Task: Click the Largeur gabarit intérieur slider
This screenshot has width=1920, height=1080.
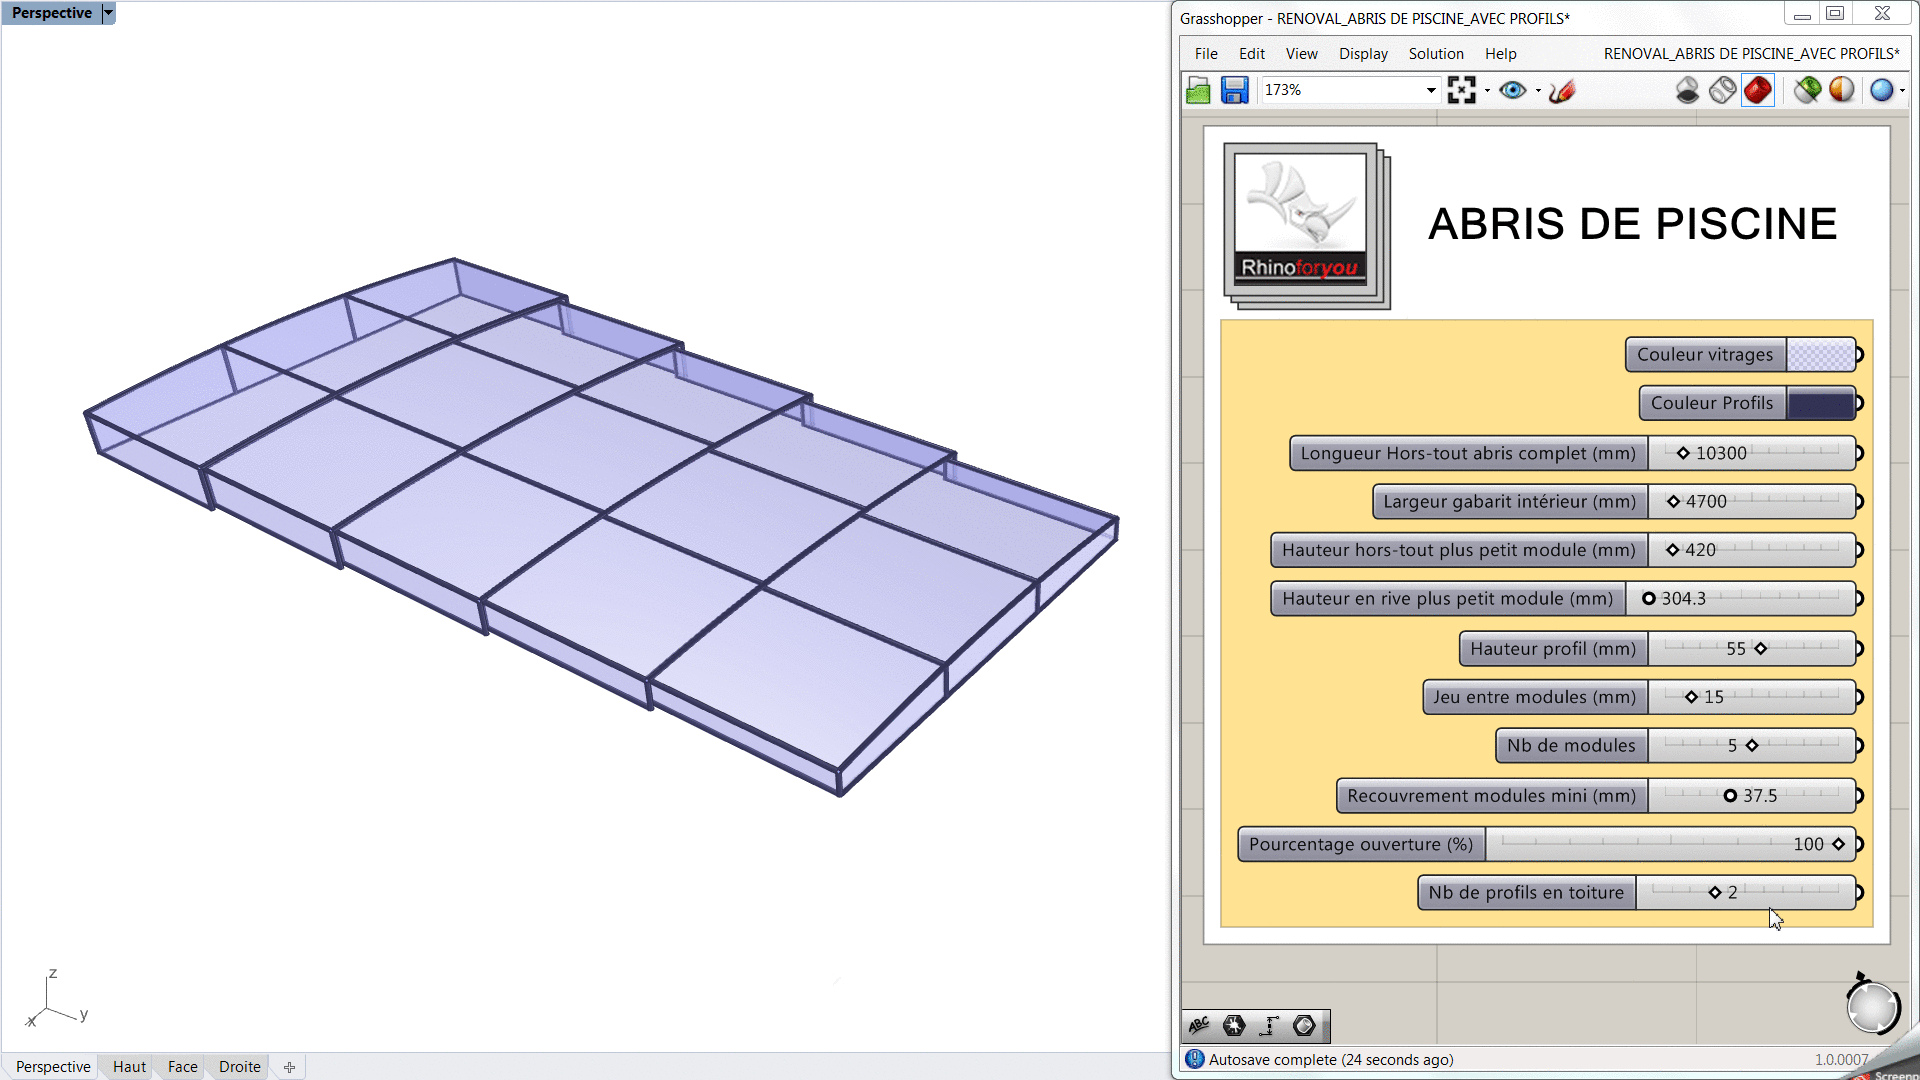Action: [1751, 502]
